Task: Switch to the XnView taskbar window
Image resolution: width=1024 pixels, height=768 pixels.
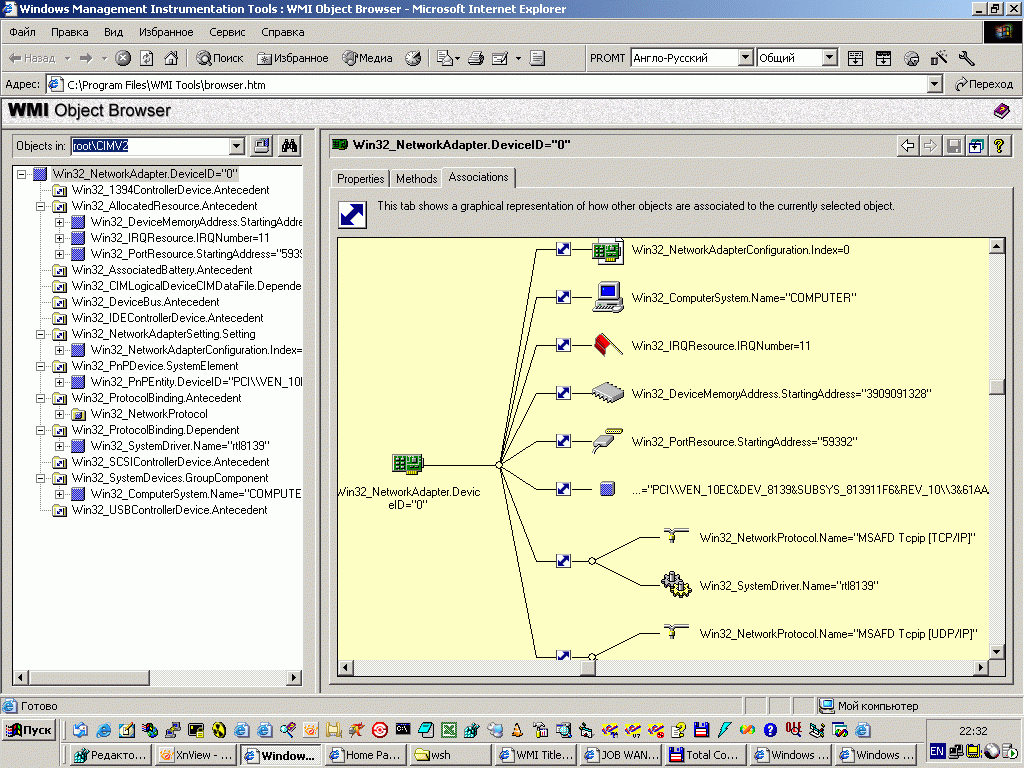Action: [x=196, y=754]
